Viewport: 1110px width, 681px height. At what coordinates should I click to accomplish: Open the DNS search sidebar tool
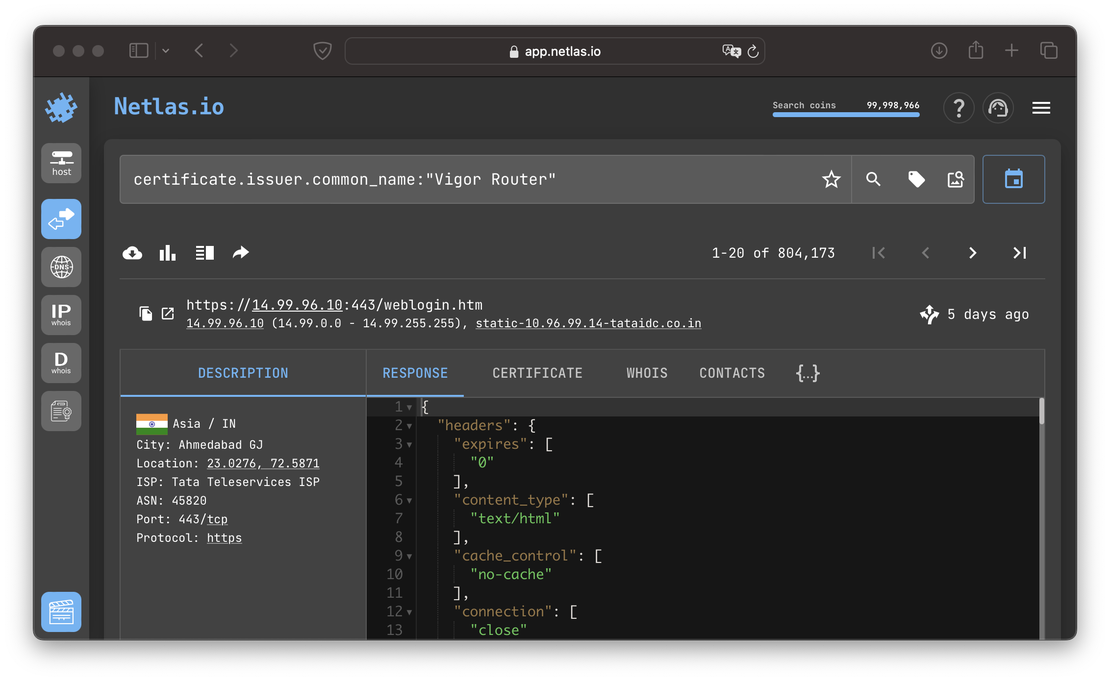tap(61, 267)
